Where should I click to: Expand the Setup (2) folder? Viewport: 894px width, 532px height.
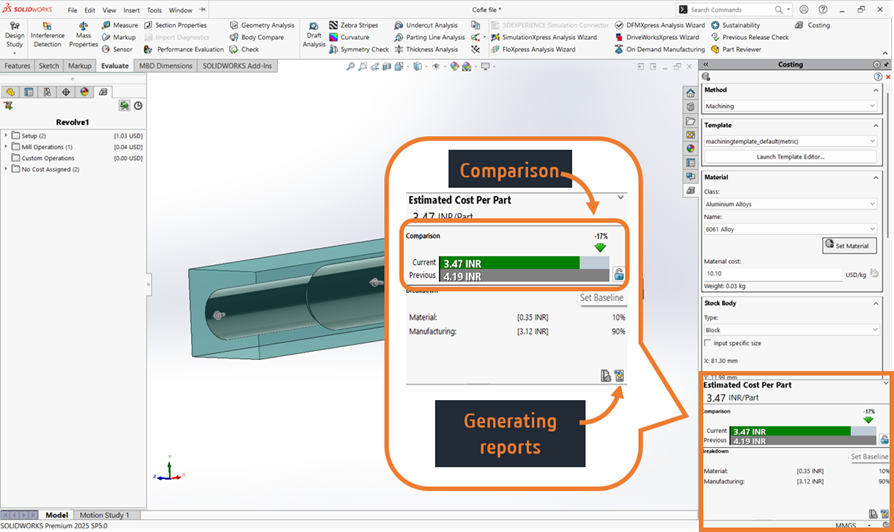[x=6, y=136]
